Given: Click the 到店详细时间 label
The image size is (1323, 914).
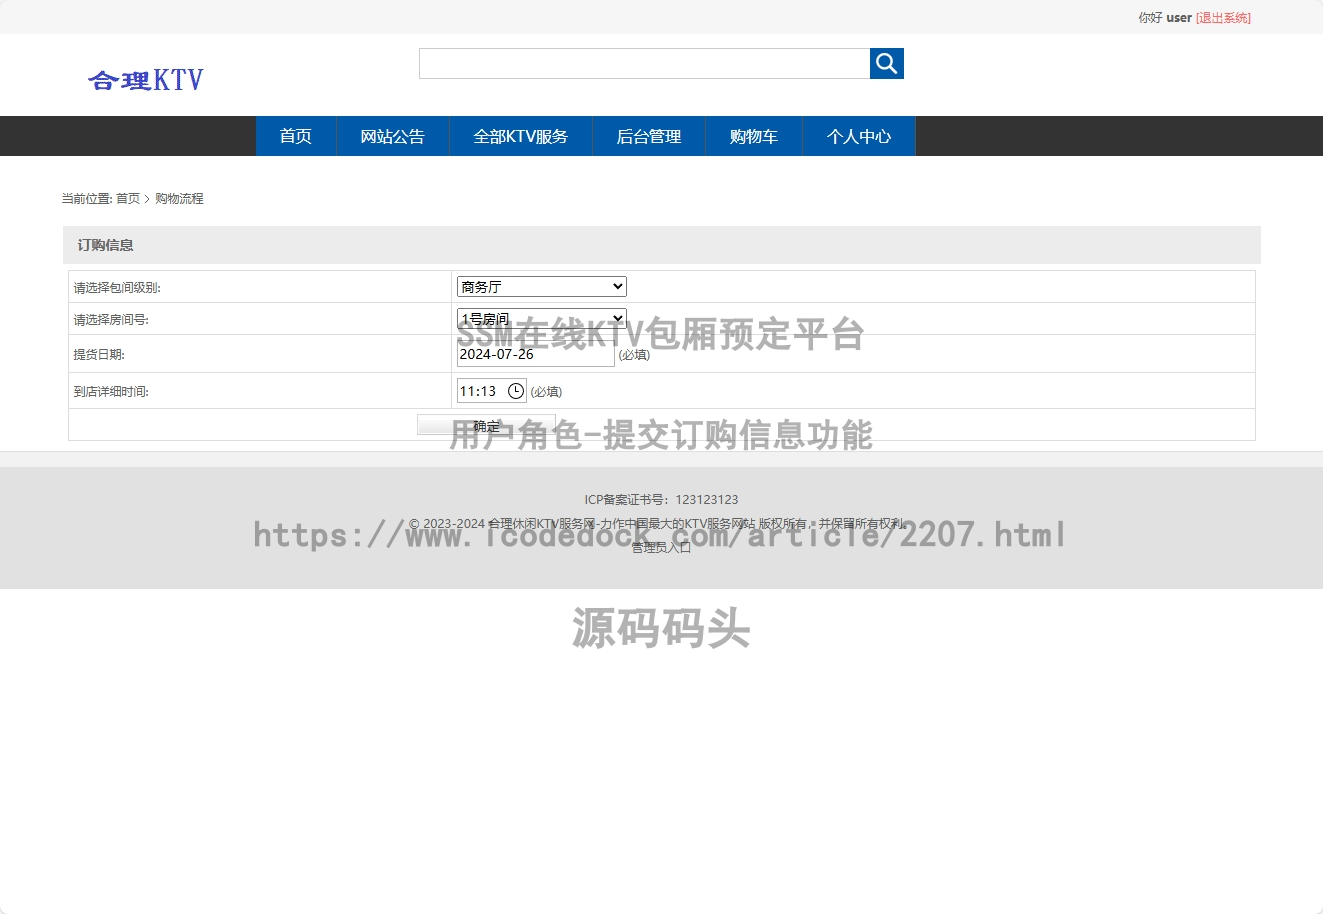Looking at the screenshot, I should tap(111, 392).
